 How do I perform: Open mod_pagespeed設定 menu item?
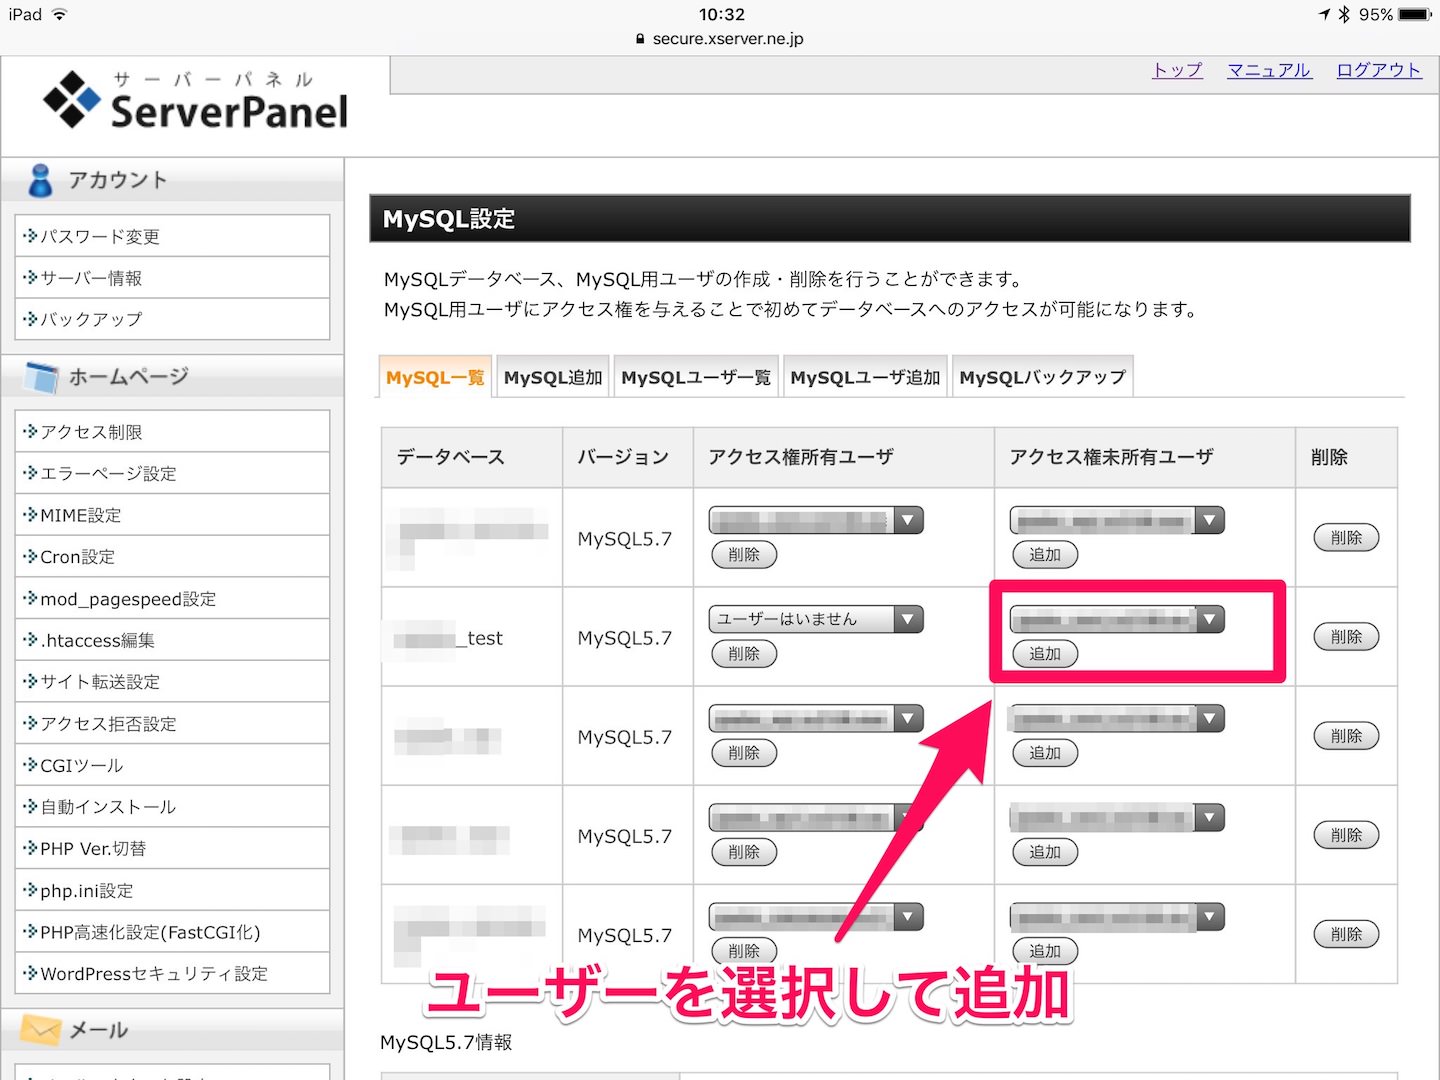172,599
